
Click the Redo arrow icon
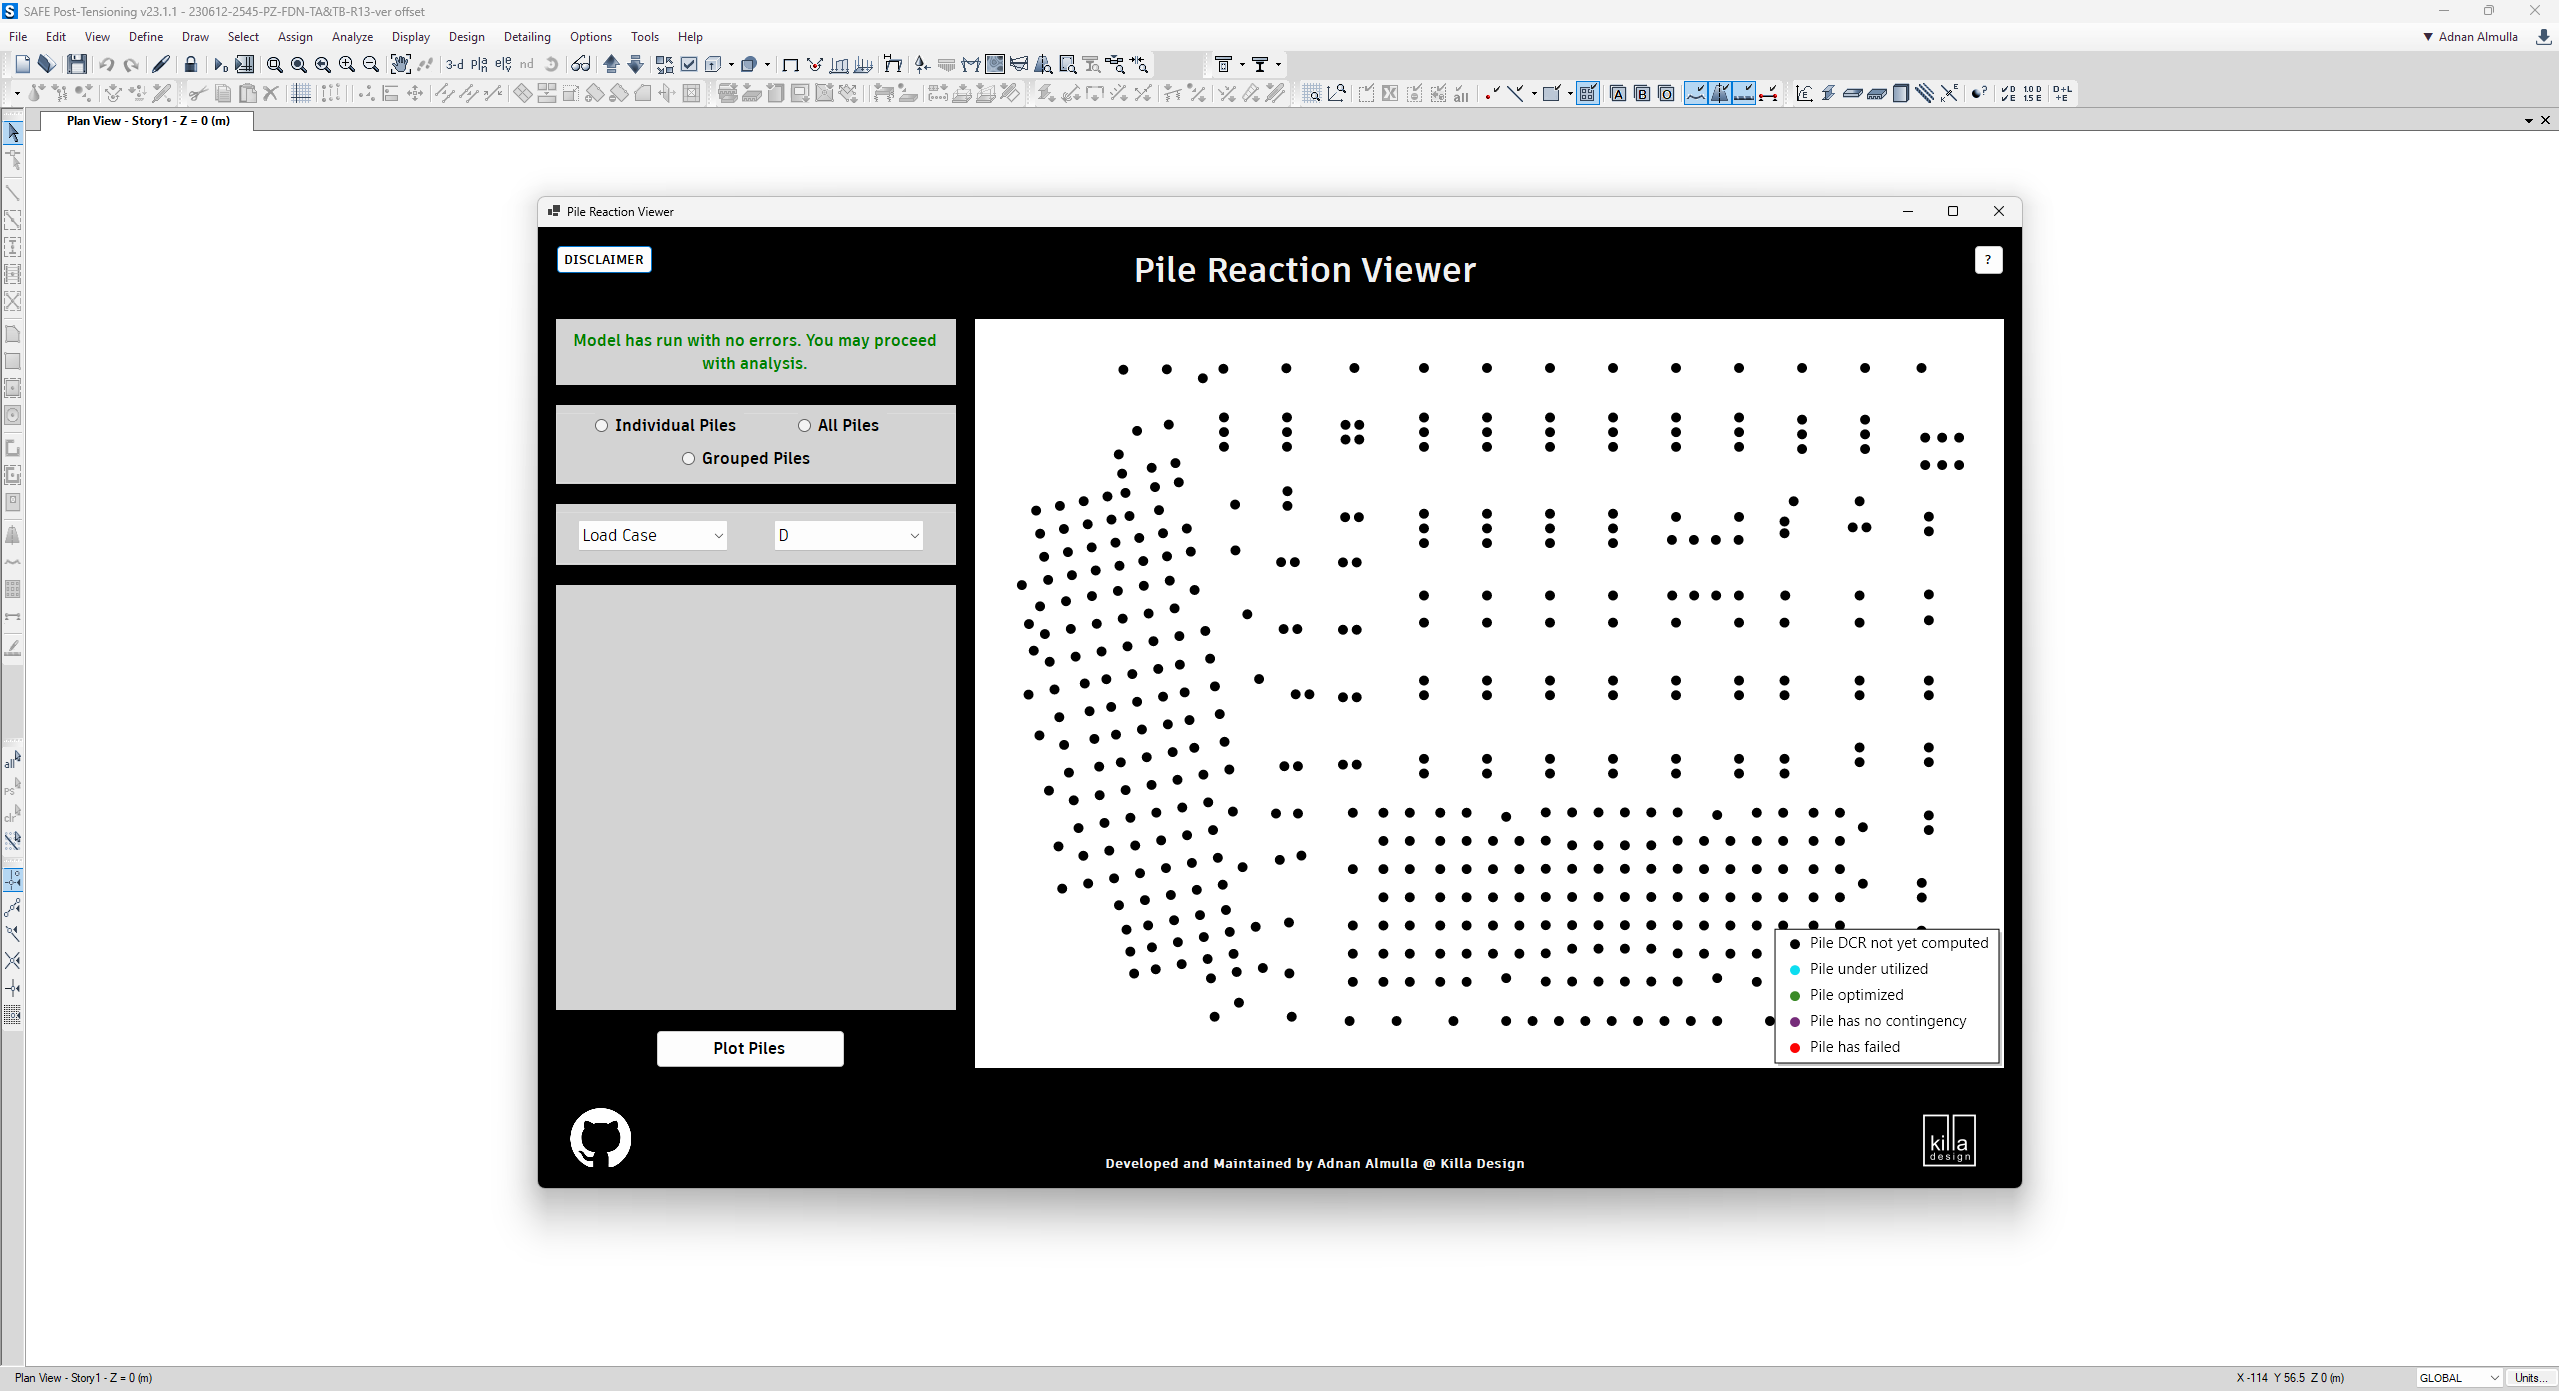[x=131, y=64]
